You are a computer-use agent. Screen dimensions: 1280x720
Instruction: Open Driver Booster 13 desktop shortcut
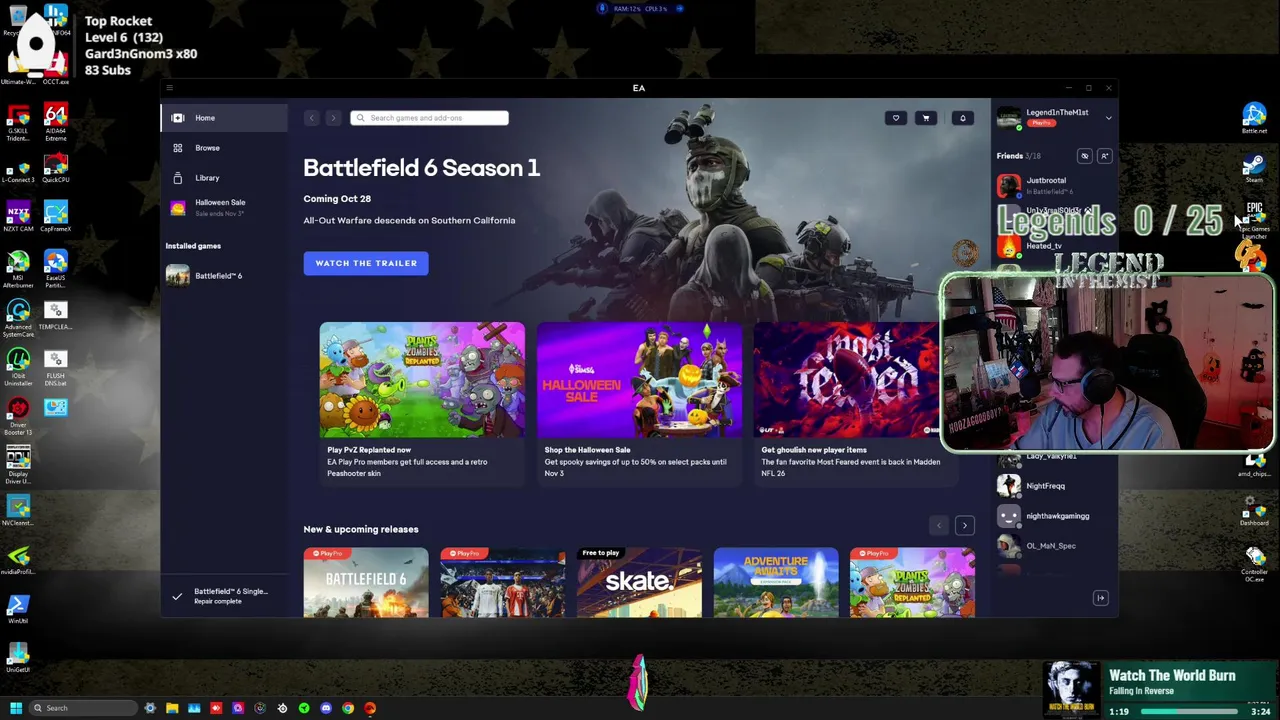pos(18,417)
